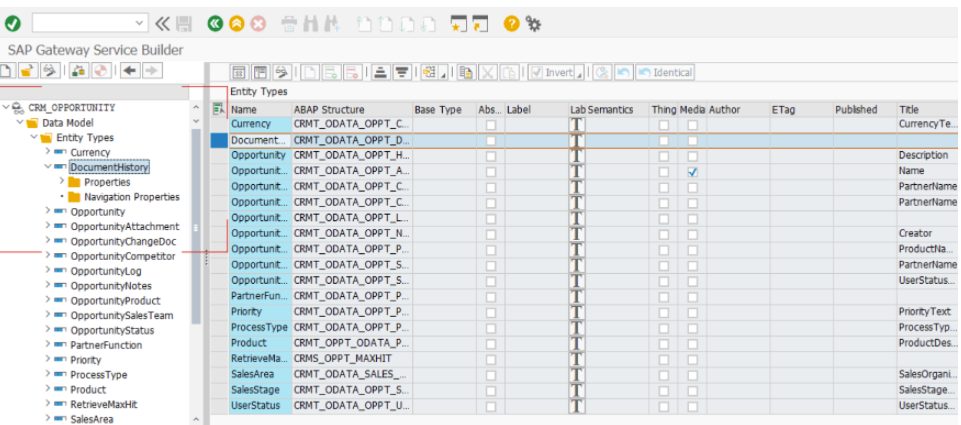The width and height of the screenshot is (961, 425).
Task: Select OpportunitySalesTeam in the tree
Action: click(x=121, y=315)
